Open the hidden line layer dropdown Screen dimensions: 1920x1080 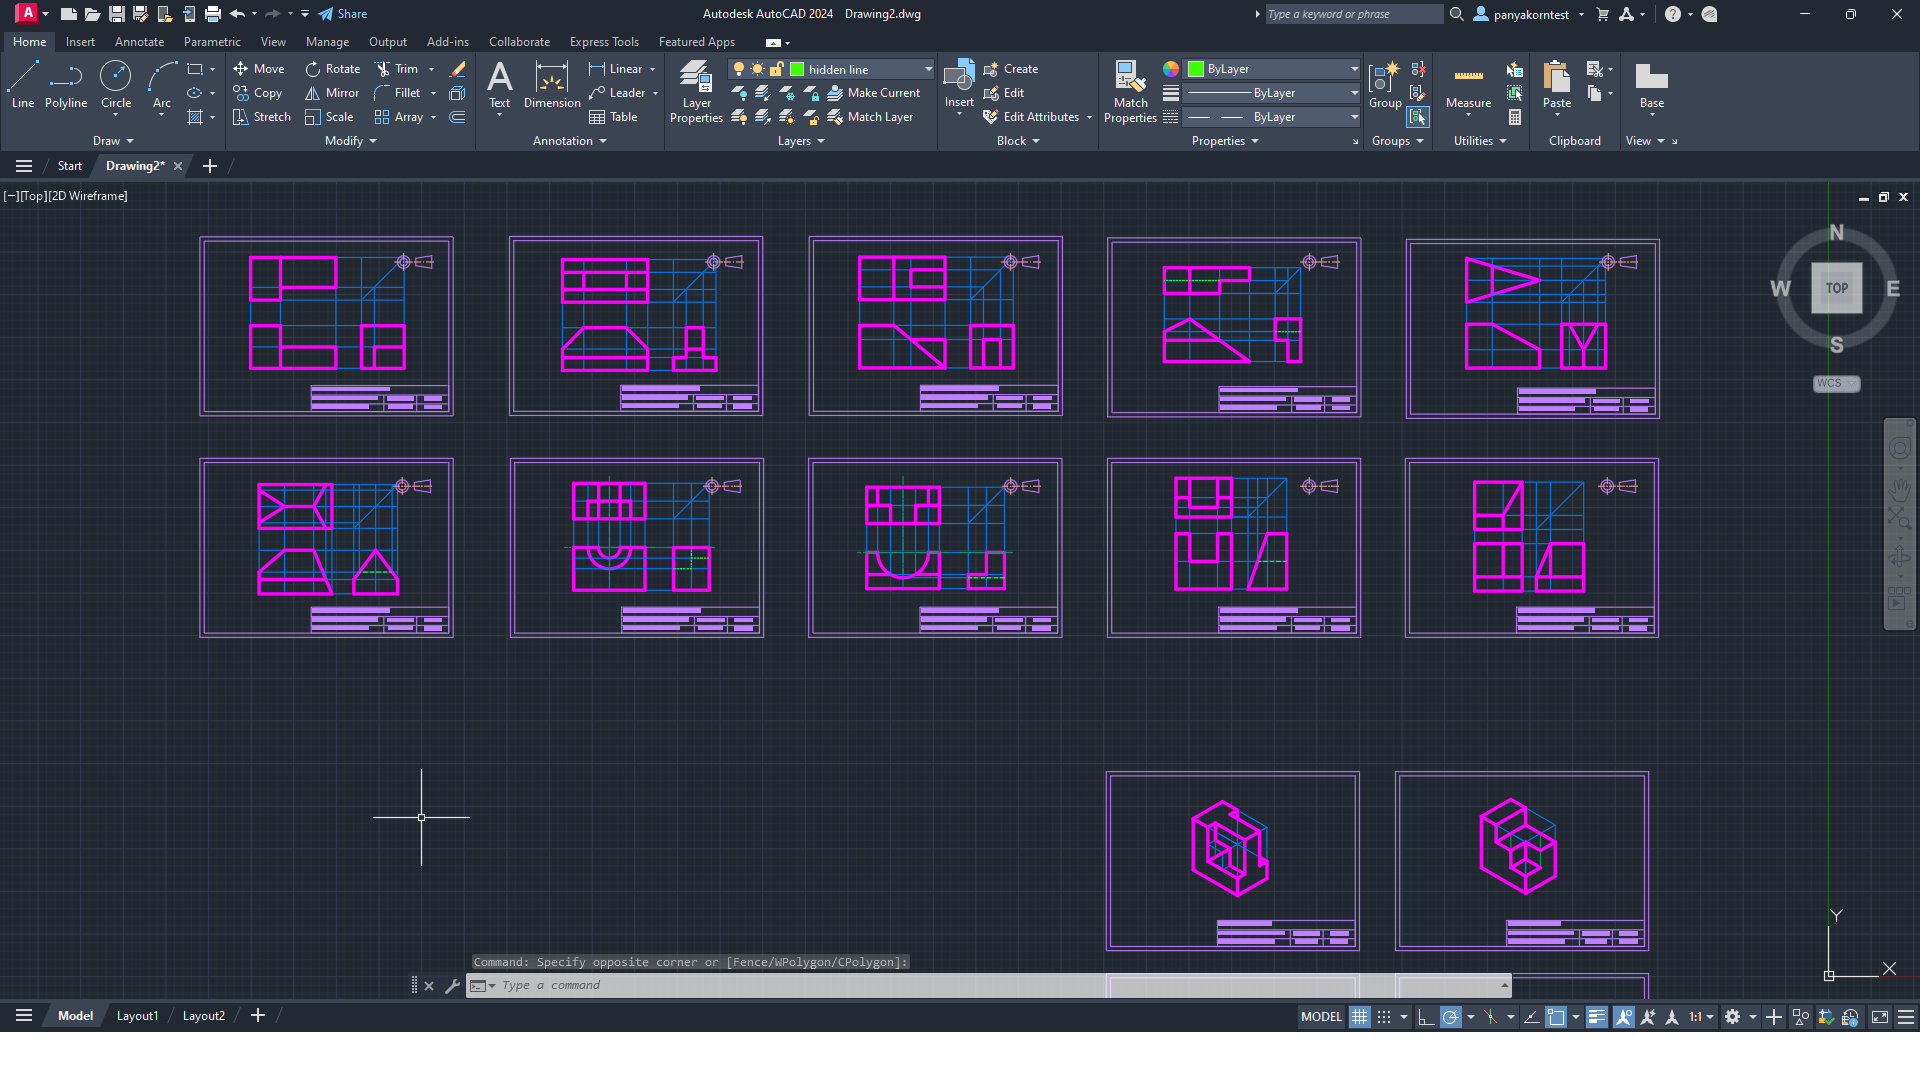point(928,69)
